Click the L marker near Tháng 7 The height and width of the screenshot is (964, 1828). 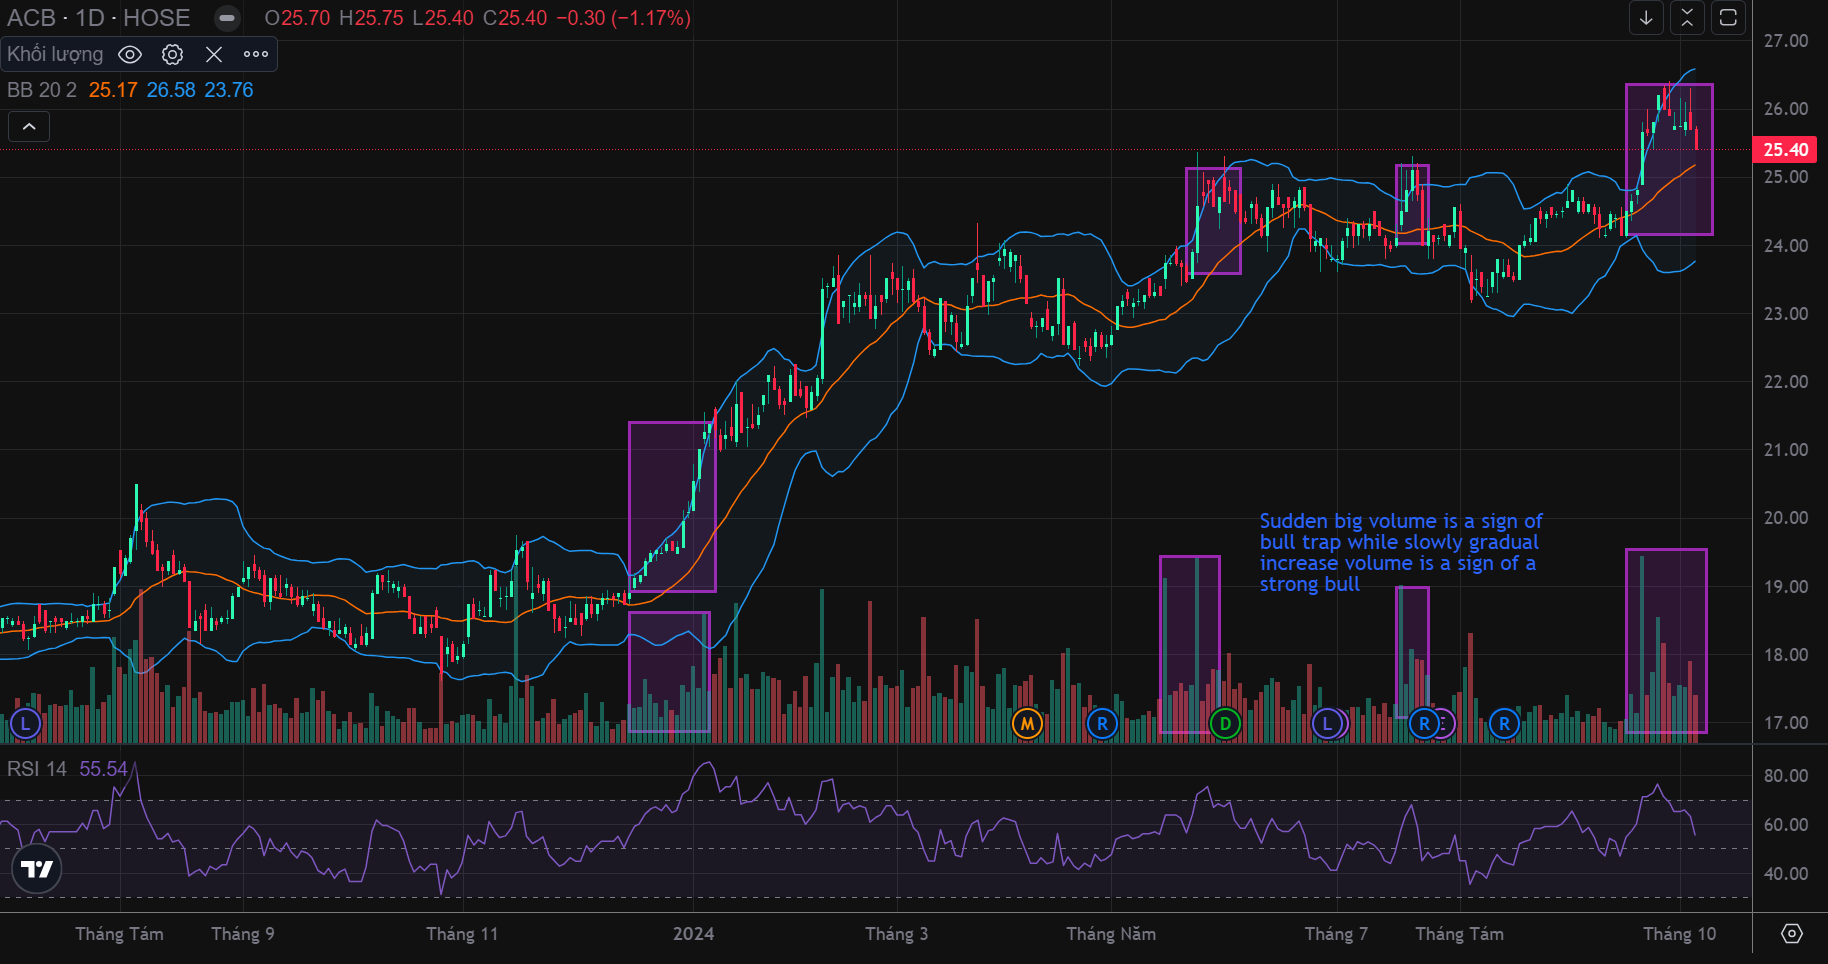(1327, 723)
